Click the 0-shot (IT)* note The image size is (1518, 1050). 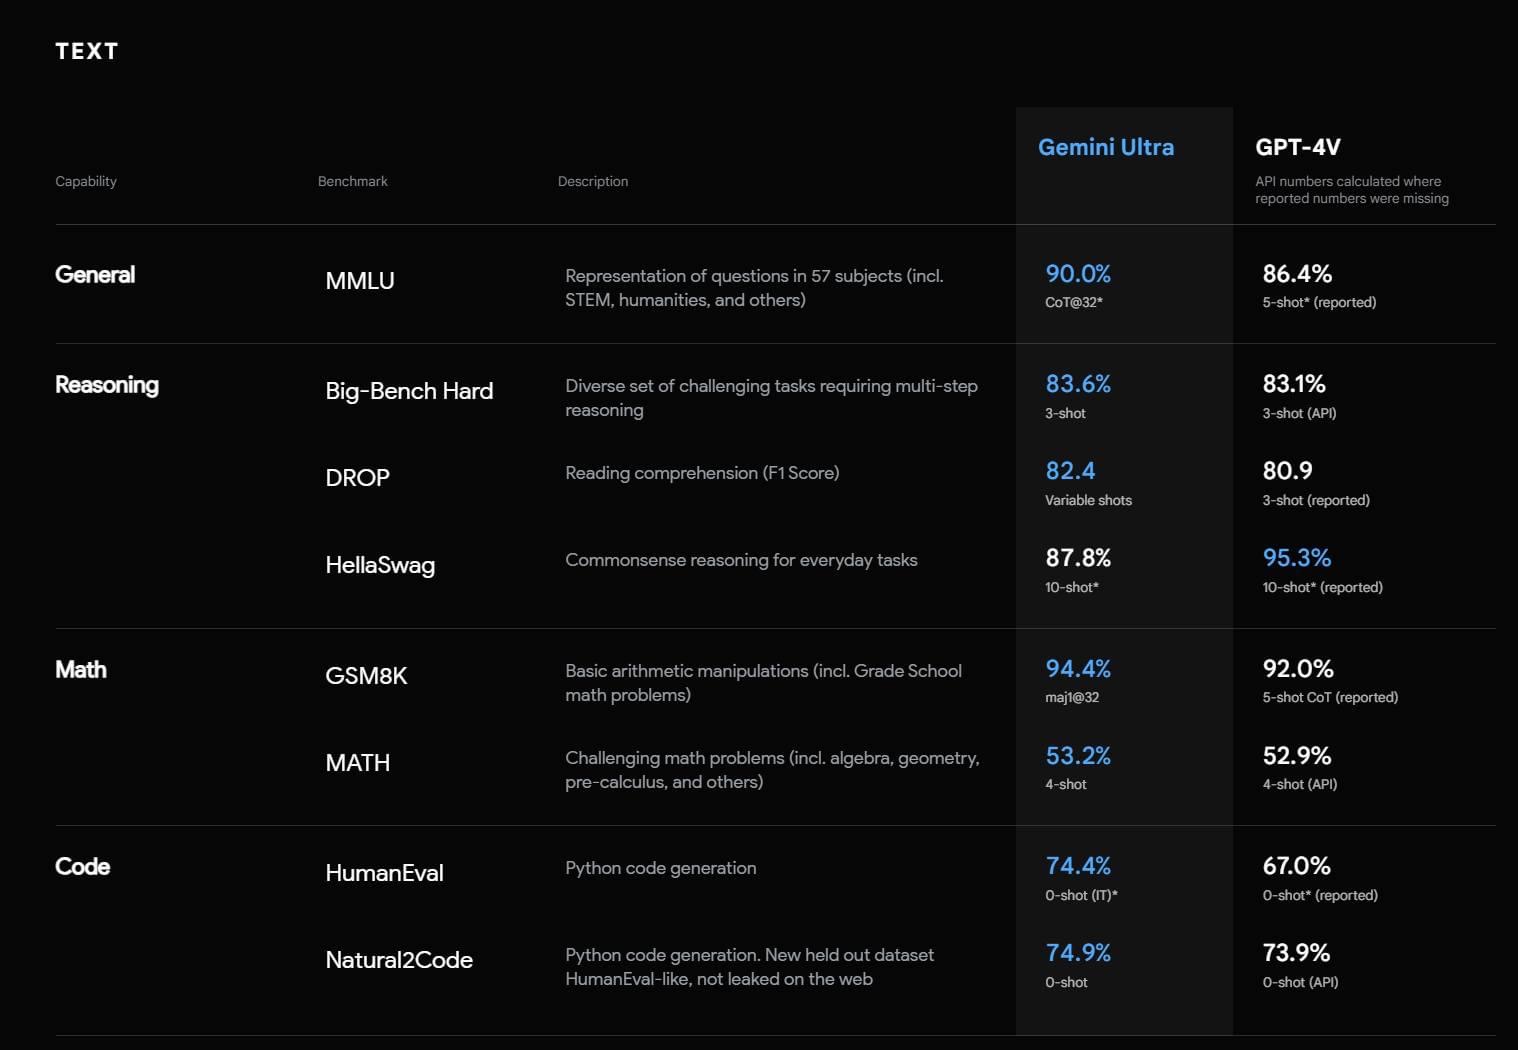tap(1081, 895)
